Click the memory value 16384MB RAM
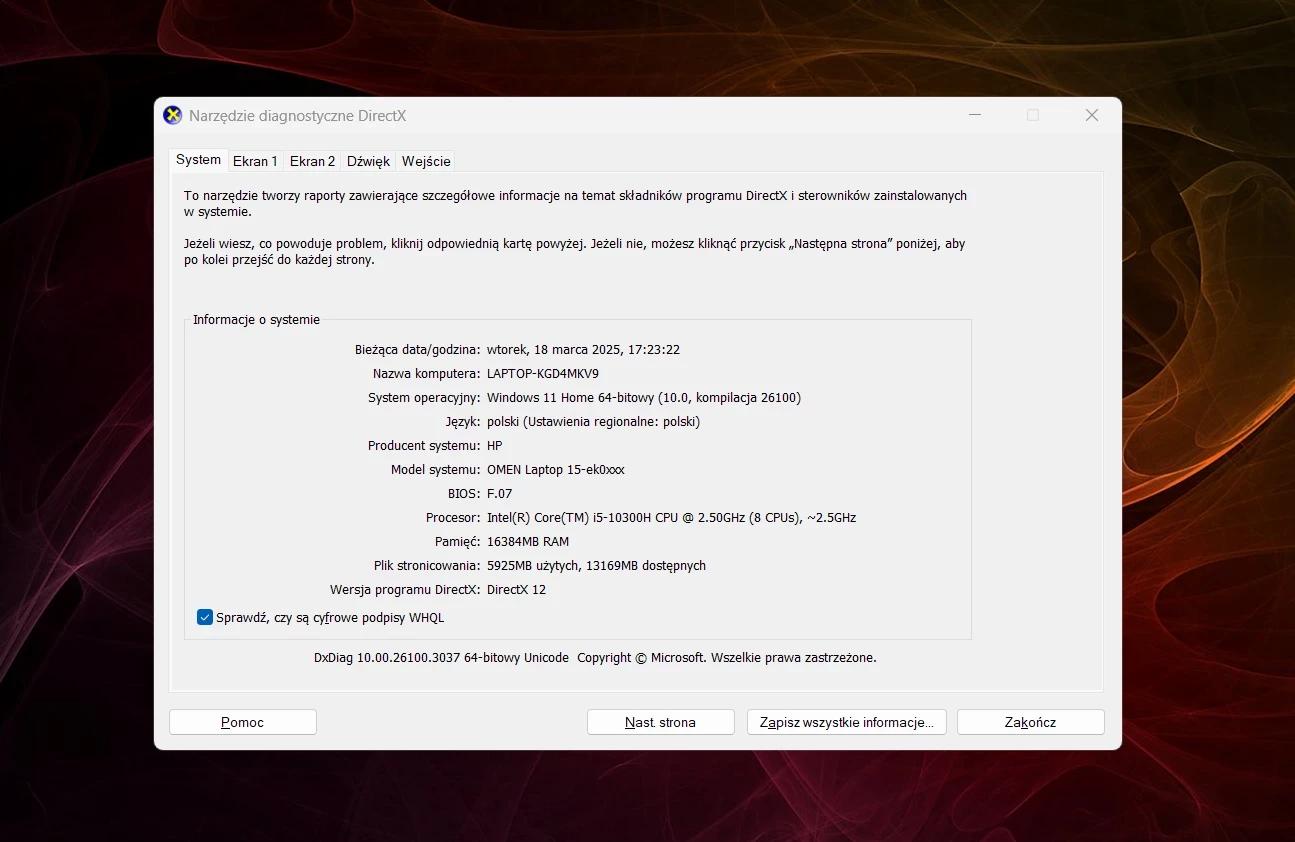1295x842 pixels. (528, 542)
